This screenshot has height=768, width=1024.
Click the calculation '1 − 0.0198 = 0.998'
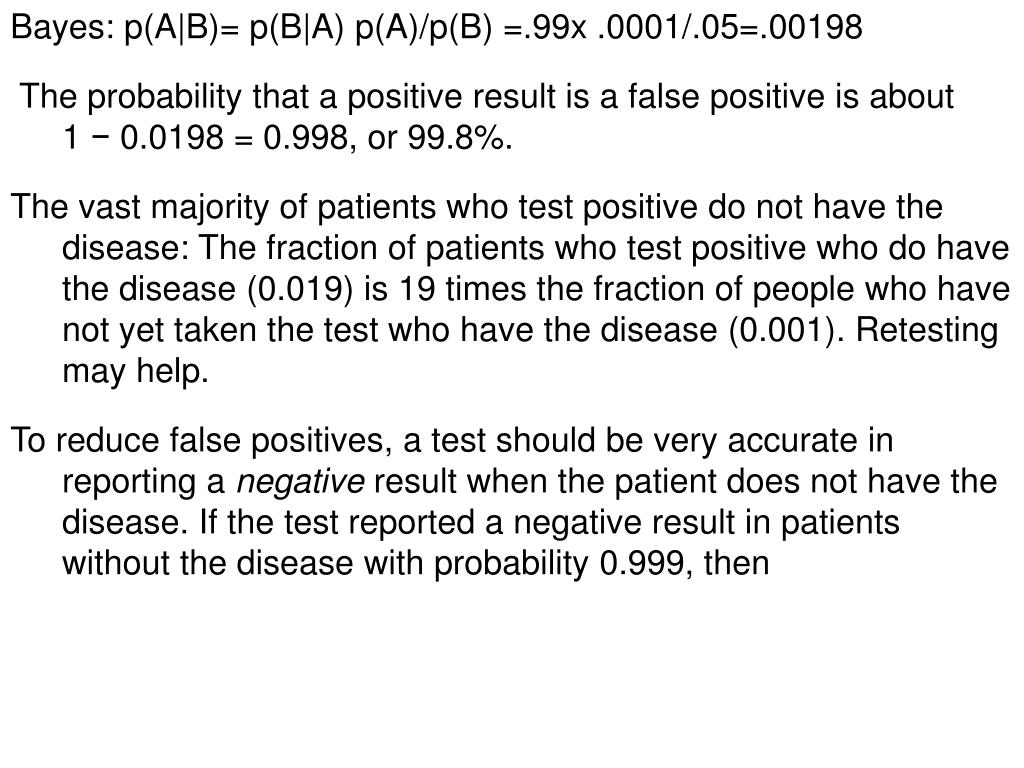pos(205,137)
